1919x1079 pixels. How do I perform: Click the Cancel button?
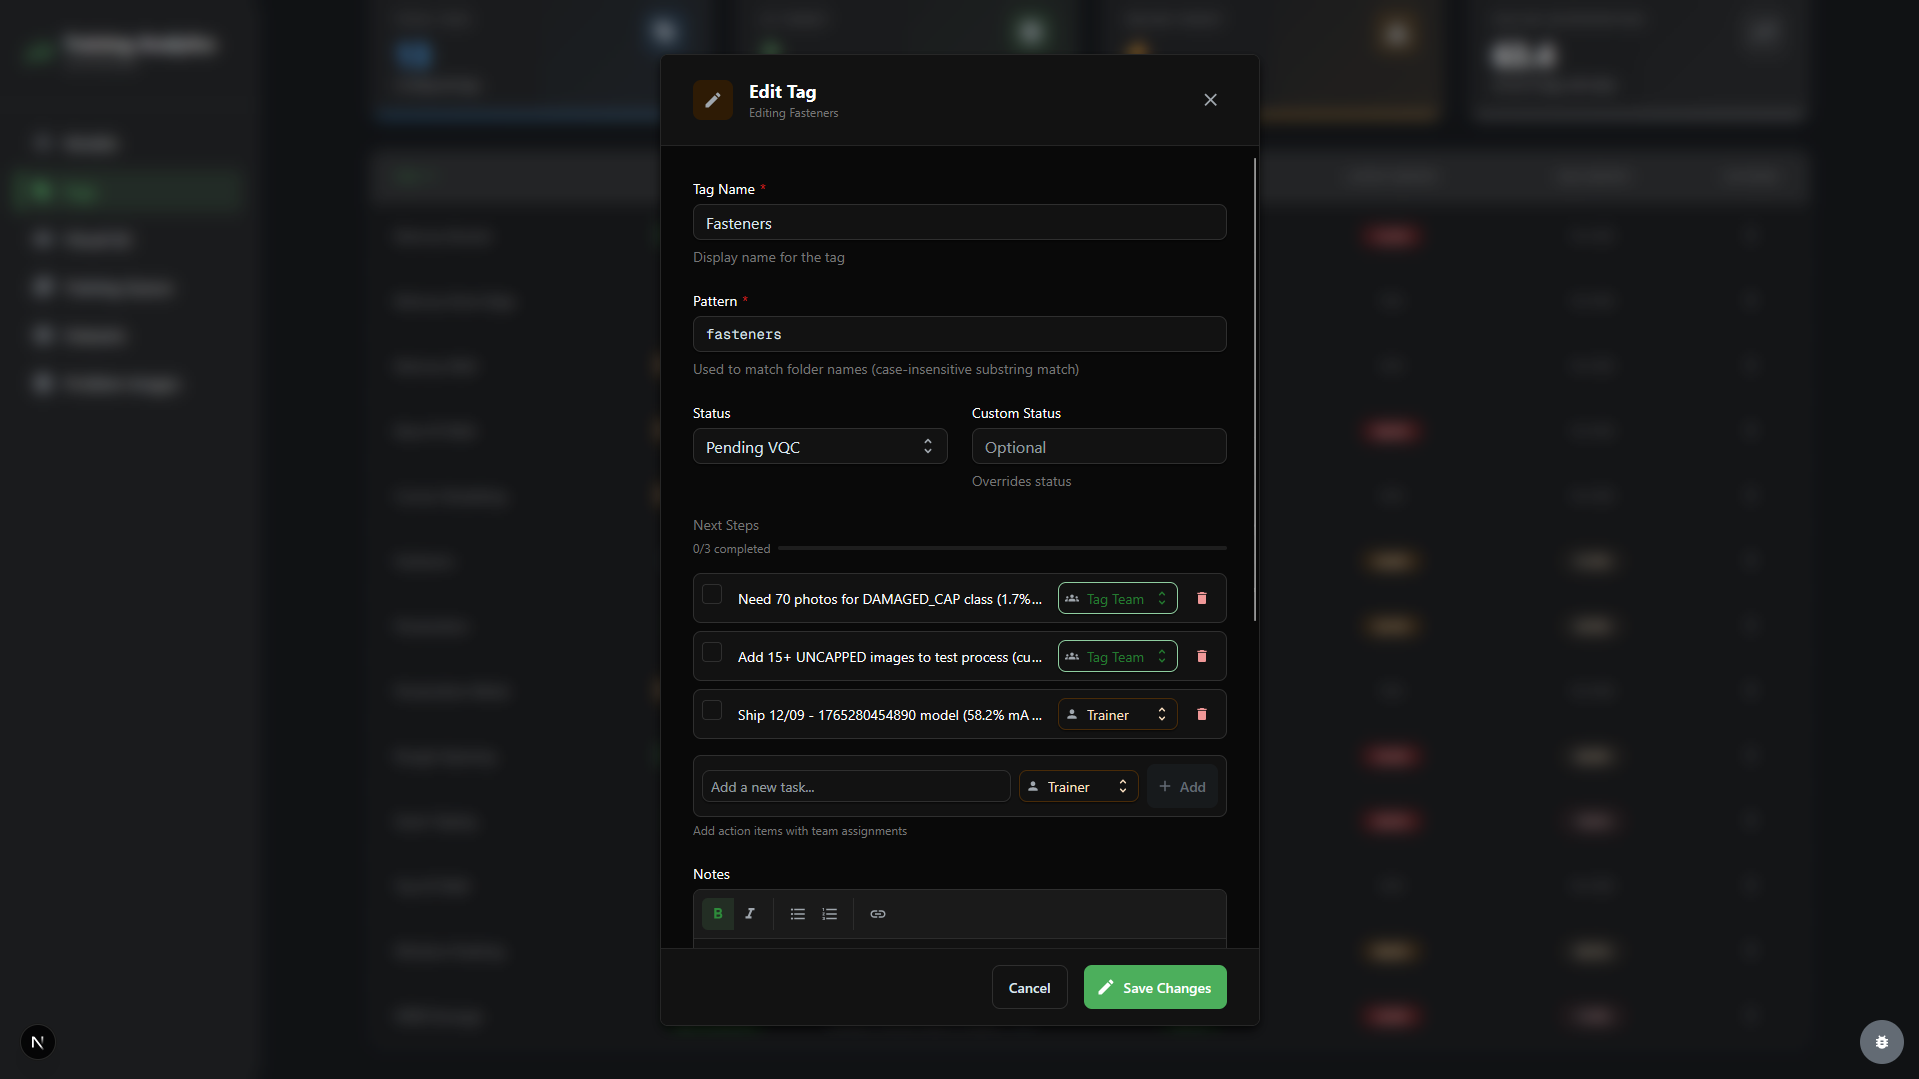[1029, 987]
